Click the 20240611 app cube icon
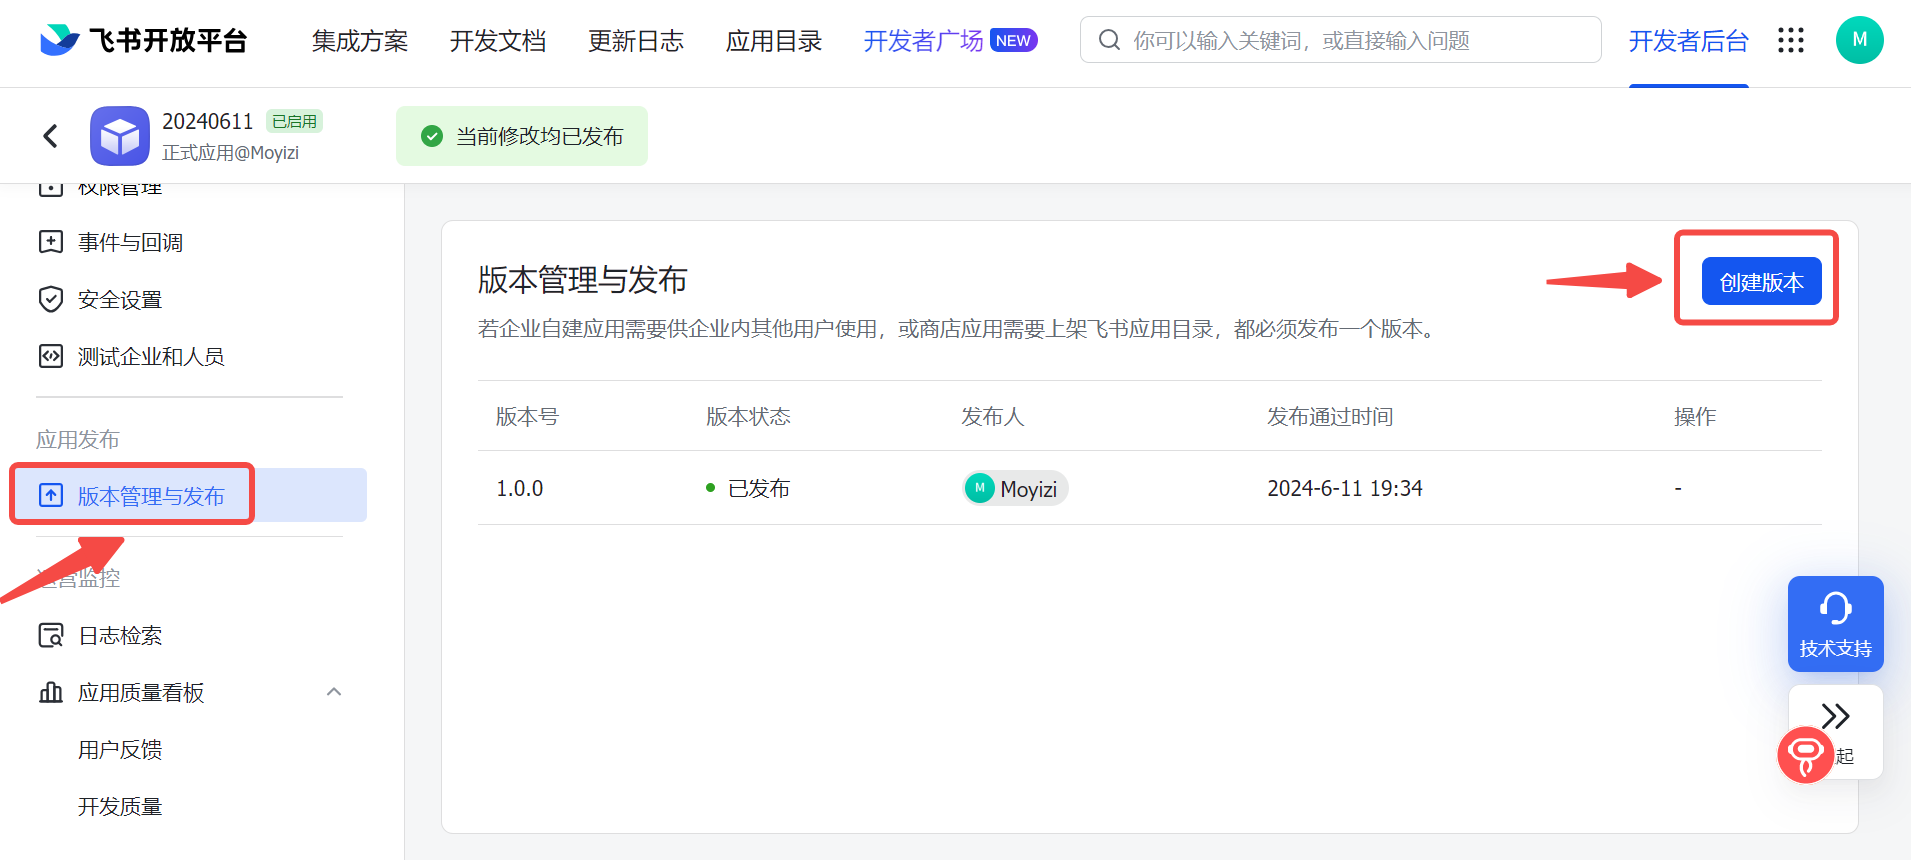Viewport: 1911px width, 860px height. (x=120, y=136)
